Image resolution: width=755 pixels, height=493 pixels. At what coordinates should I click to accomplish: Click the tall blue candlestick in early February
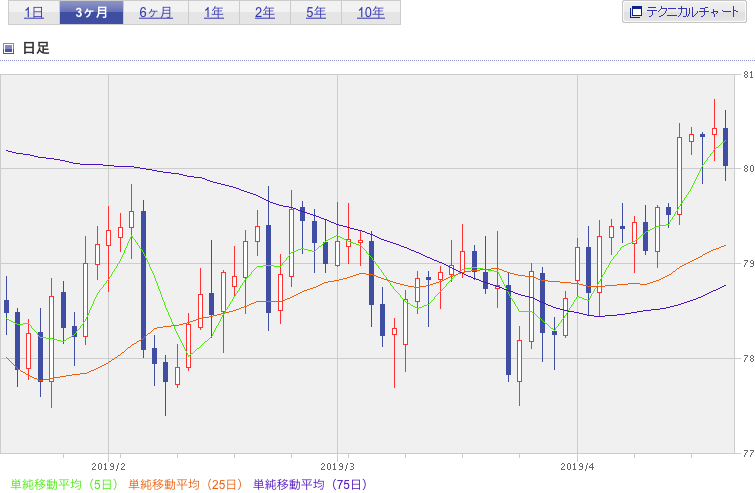143,280
